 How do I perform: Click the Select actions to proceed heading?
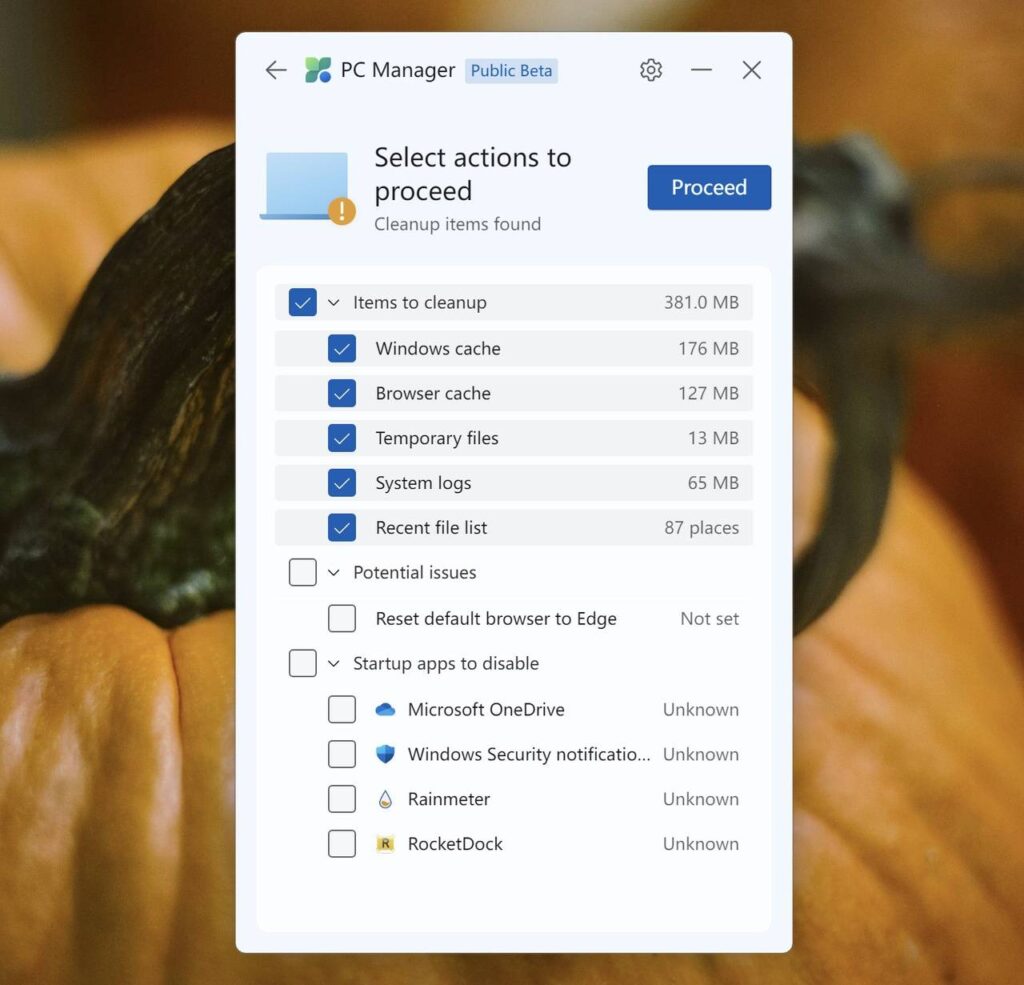[x=473, y=174]
